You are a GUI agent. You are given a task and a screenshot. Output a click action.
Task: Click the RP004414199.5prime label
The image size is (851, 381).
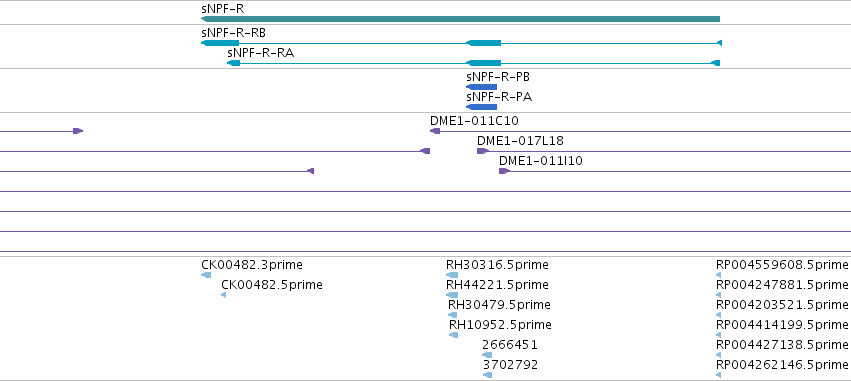[x=782, y=325]
